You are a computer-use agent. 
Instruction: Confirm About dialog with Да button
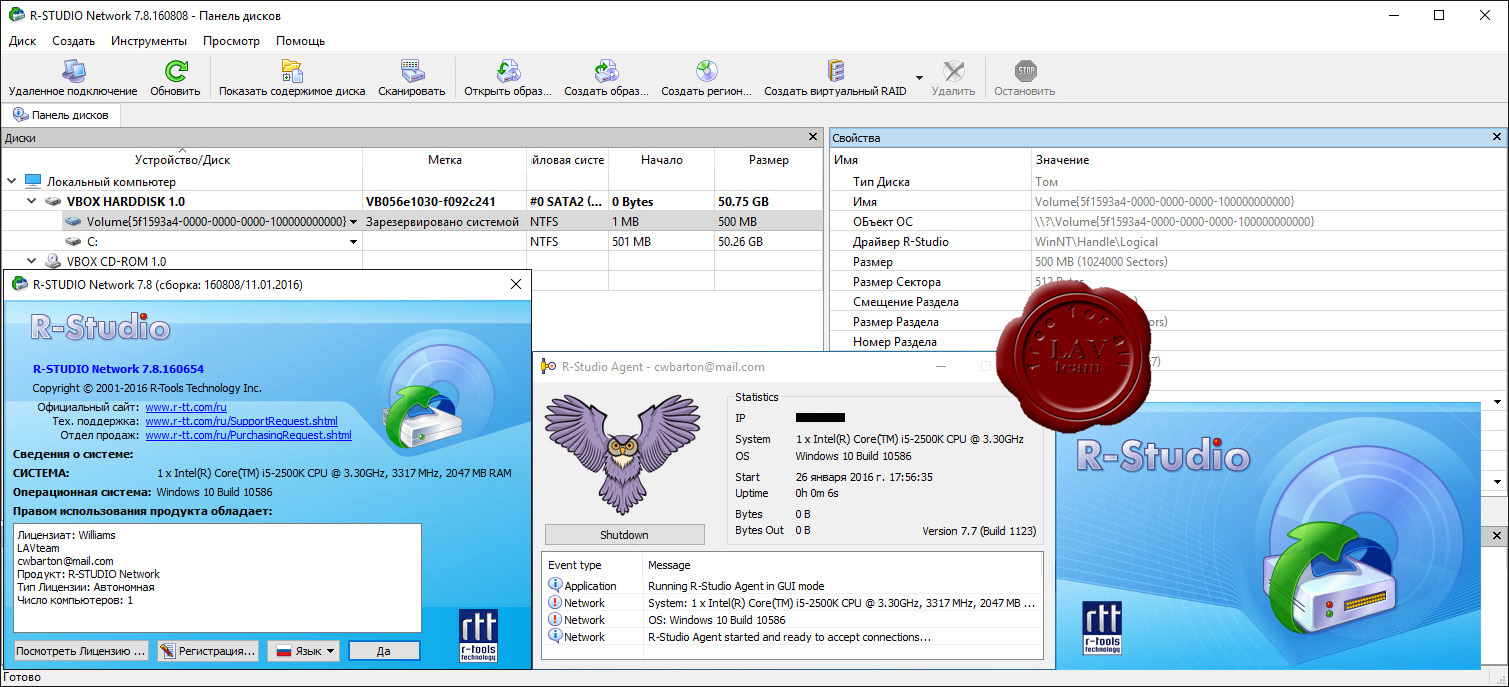(384, 651)
